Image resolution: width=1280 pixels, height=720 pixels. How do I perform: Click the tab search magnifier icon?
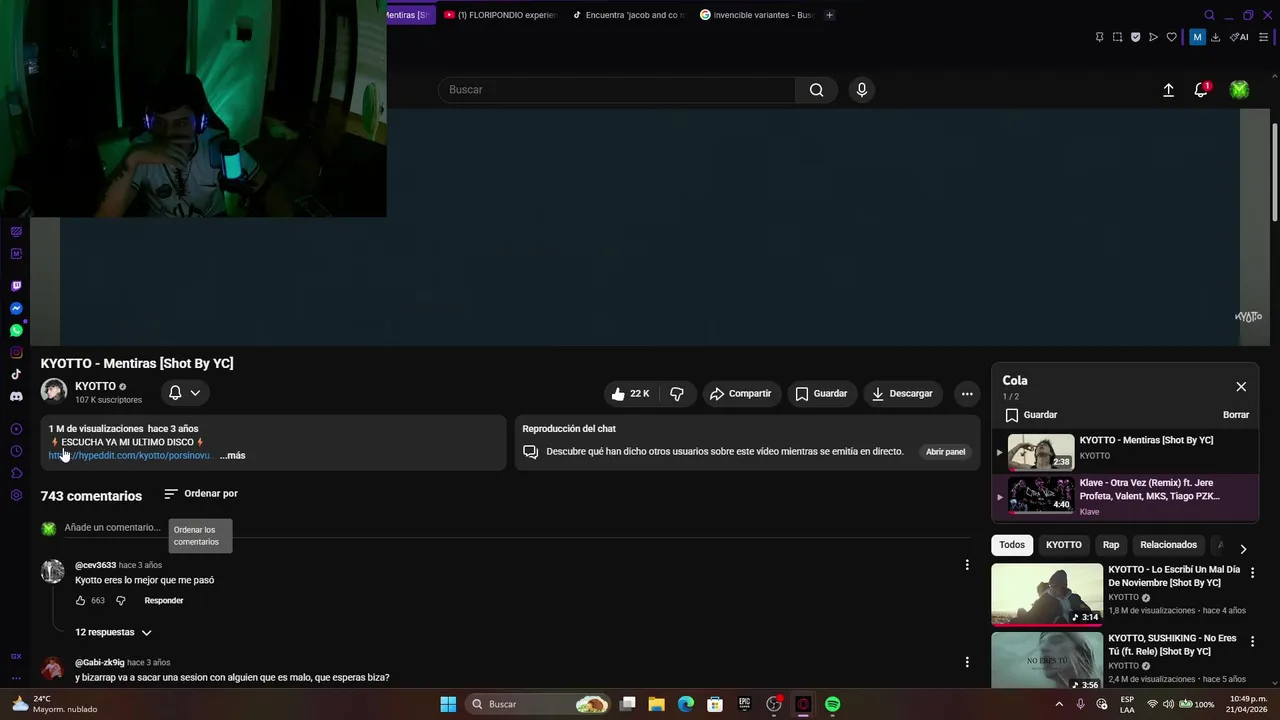[1209, 15]
